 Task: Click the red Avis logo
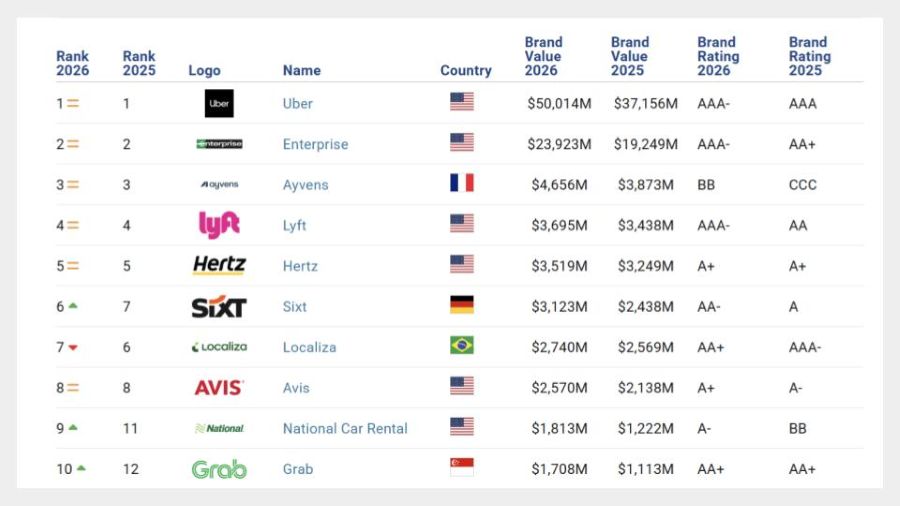219,388
